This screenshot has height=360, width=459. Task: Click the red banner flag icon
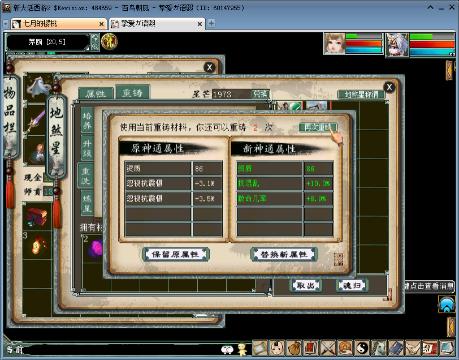311,348
